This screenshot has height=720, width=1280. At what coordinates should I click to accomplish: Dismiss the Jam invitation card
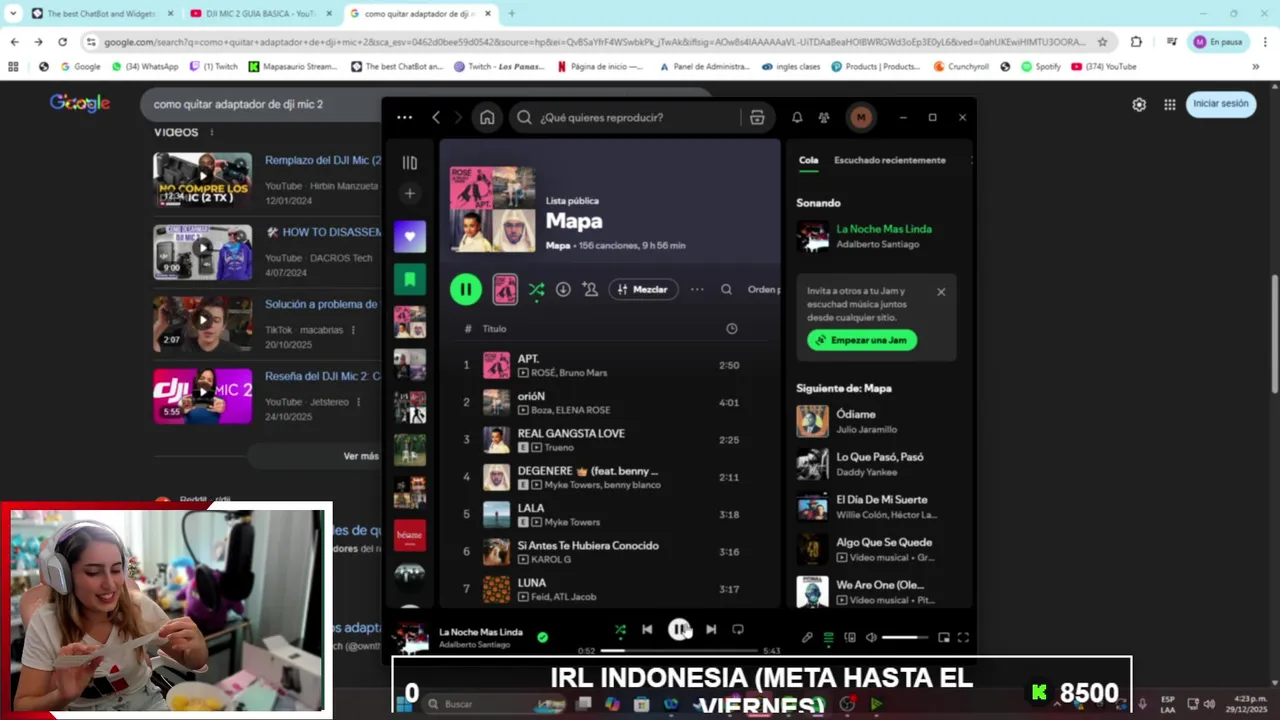[x=941, y=292]
